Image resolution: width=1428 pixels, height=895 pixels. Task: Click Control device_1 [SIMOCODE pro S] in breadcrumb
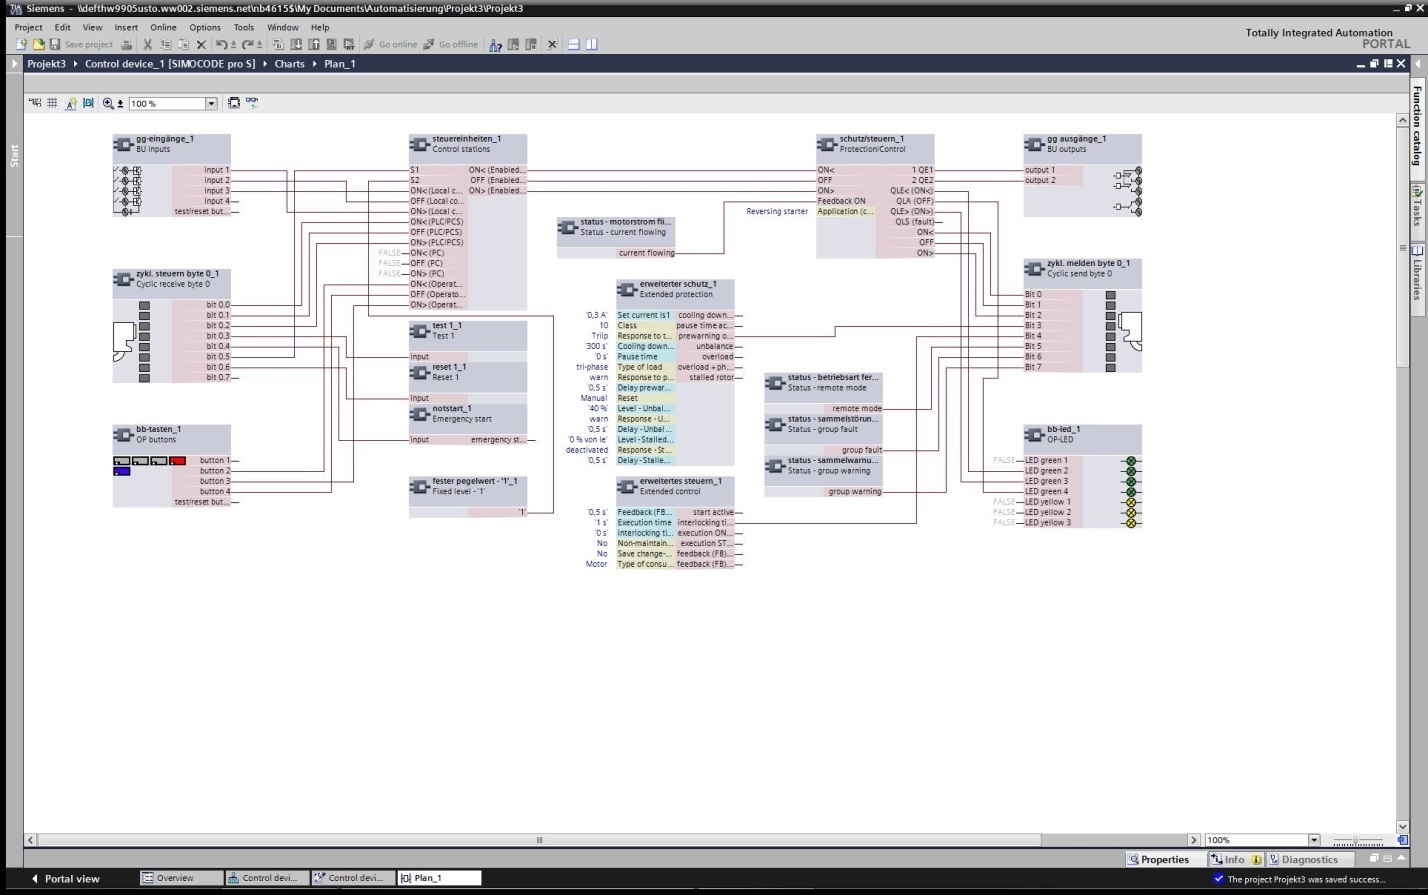click(x=170, y=64)
